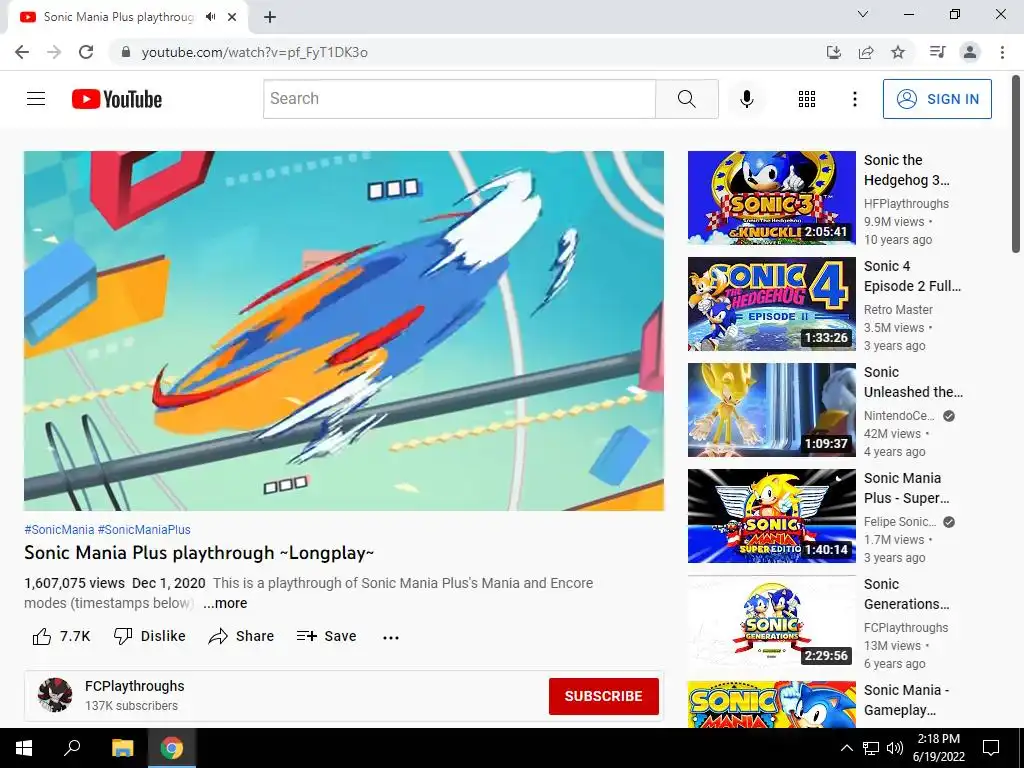Open the Sonic Mania Super Edition thumbnail

(771, 516)
